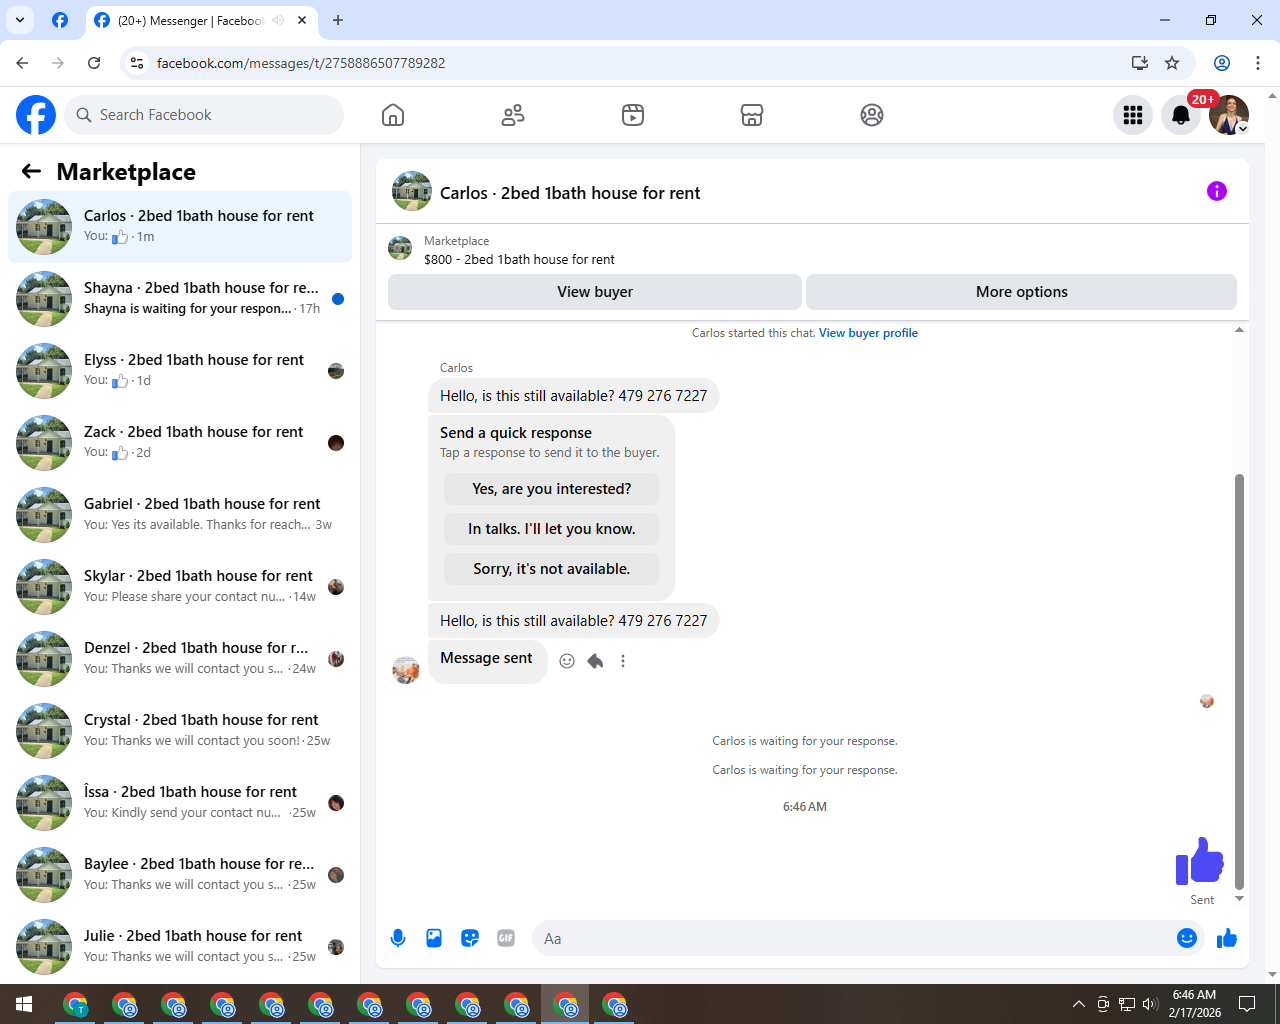
Task: Click the Search Facebook field
Action: (204, 115)
